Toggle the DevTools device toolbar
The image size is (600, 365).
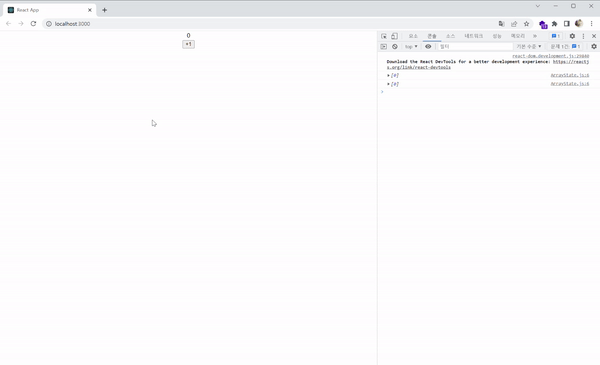(395, 36)
